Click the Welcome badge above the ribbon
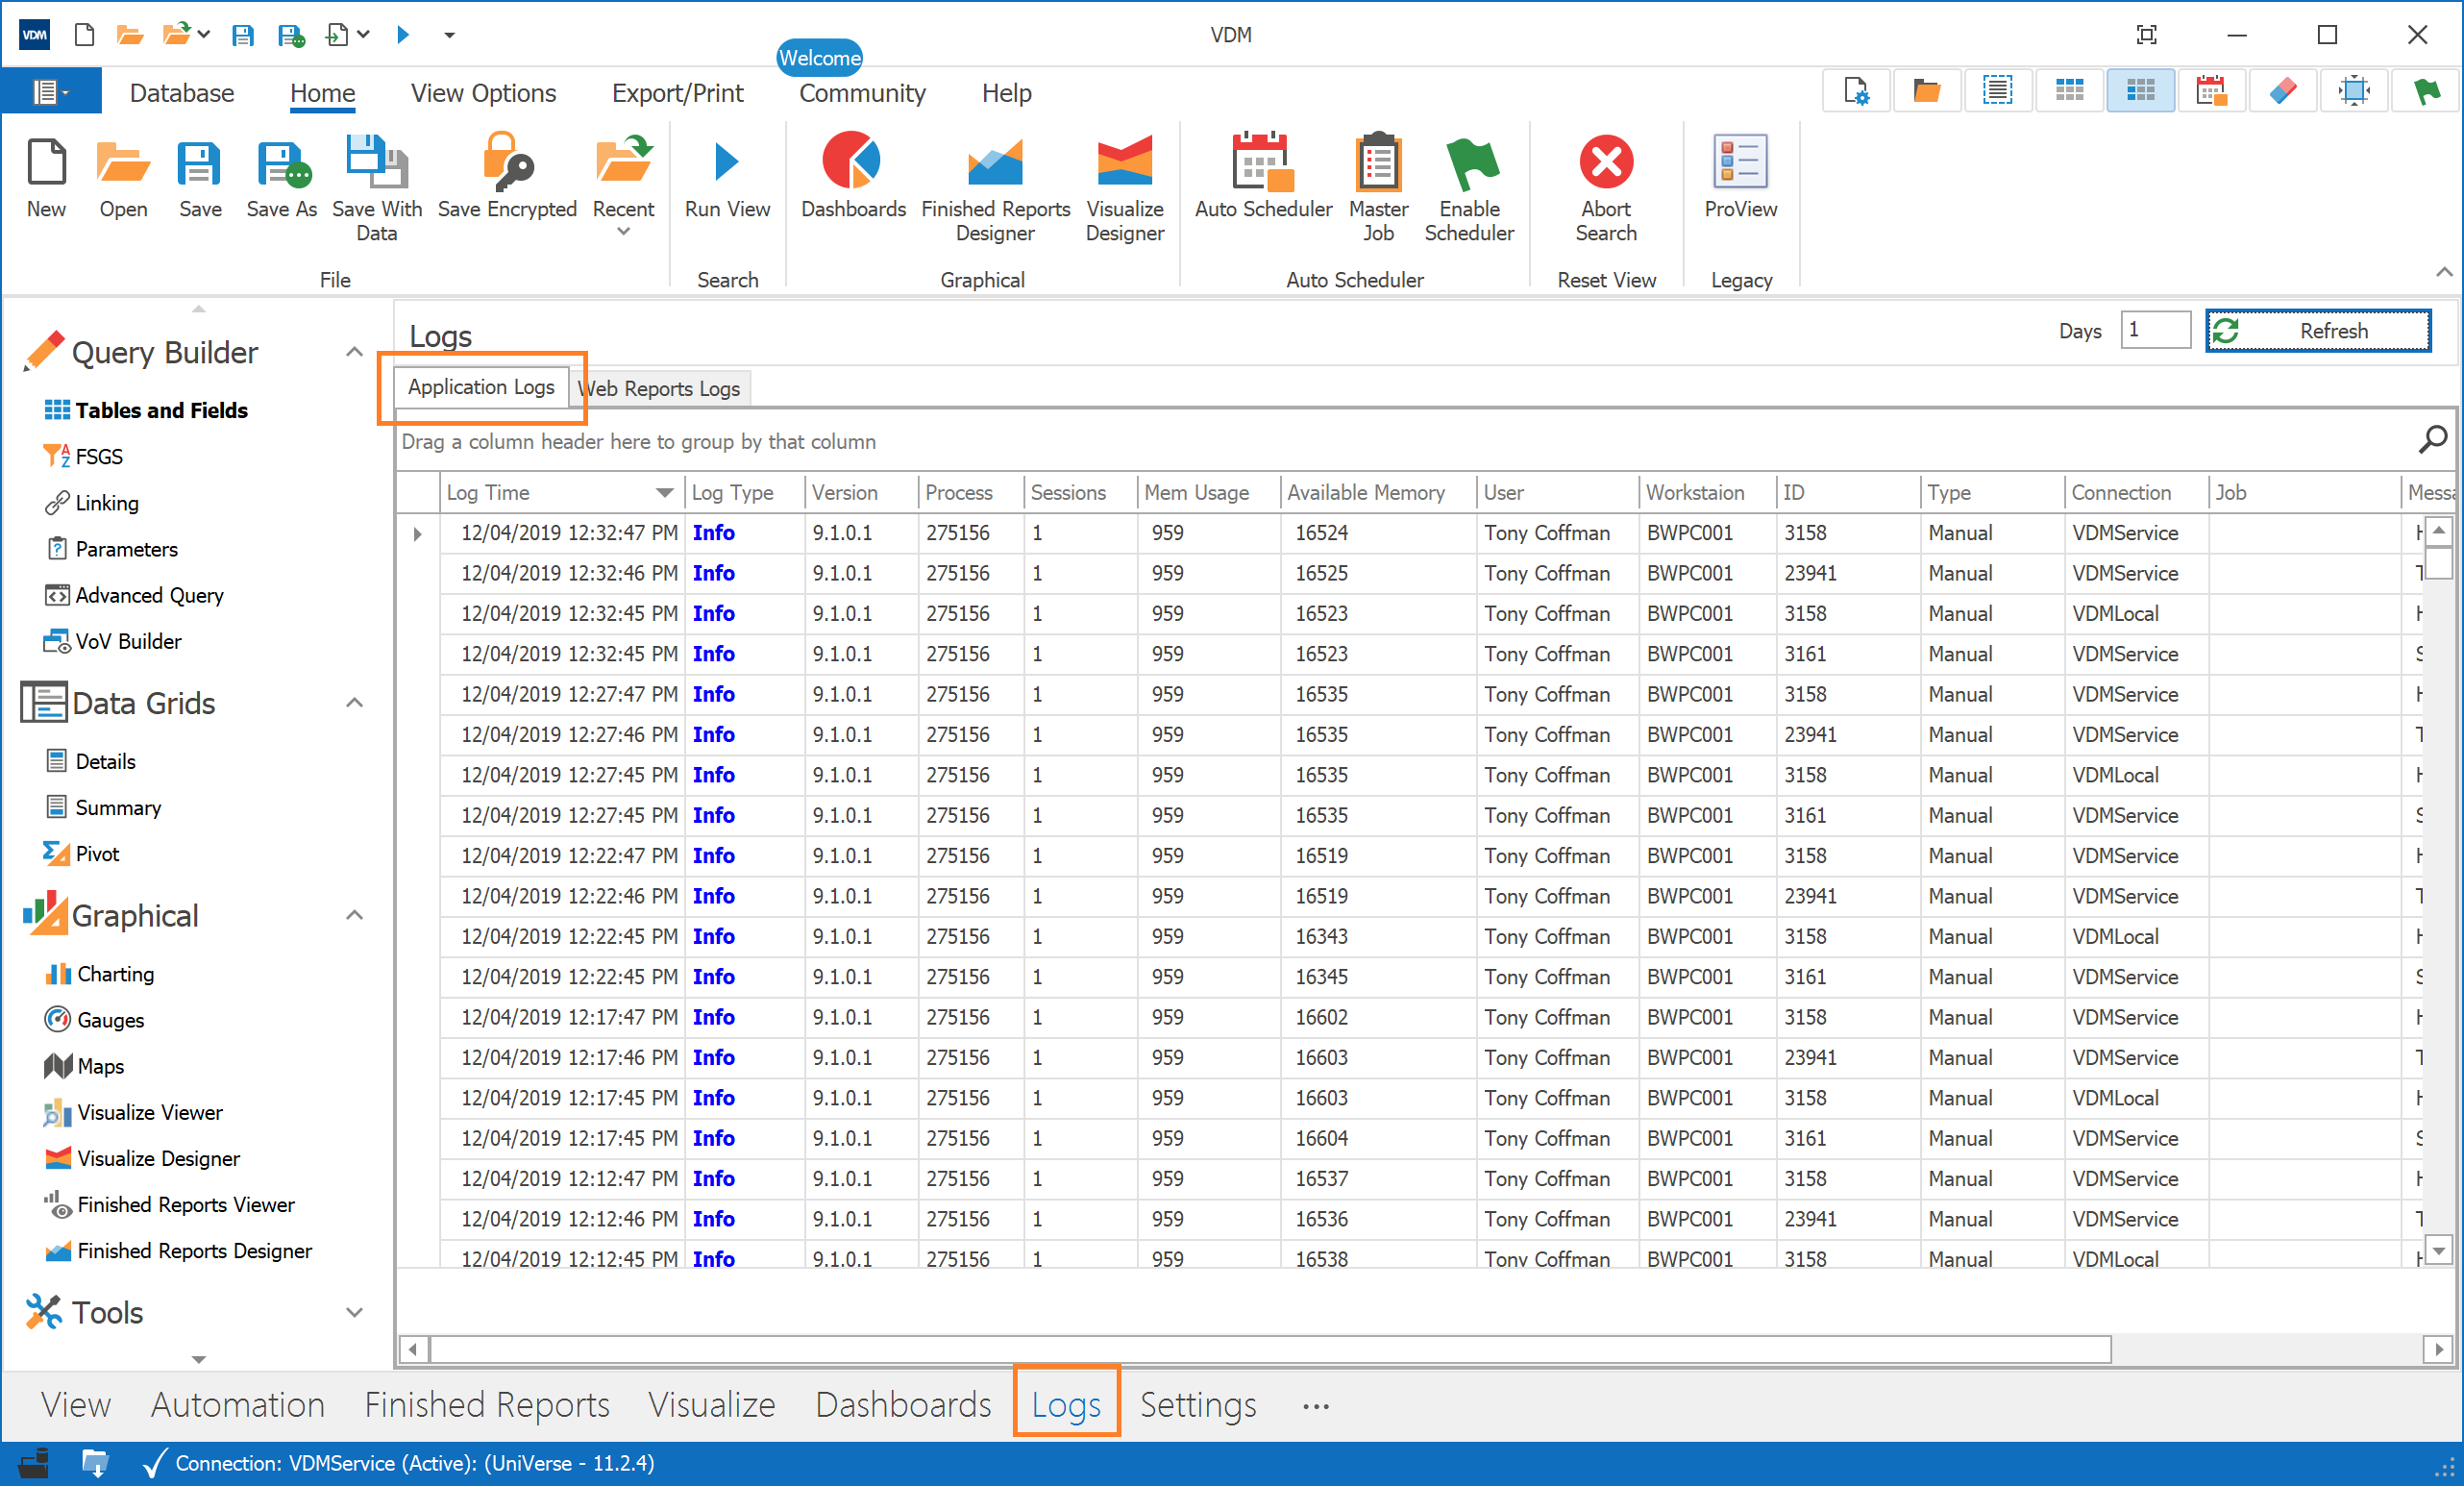The image size is (2464, 1486). tap(819, 58)
